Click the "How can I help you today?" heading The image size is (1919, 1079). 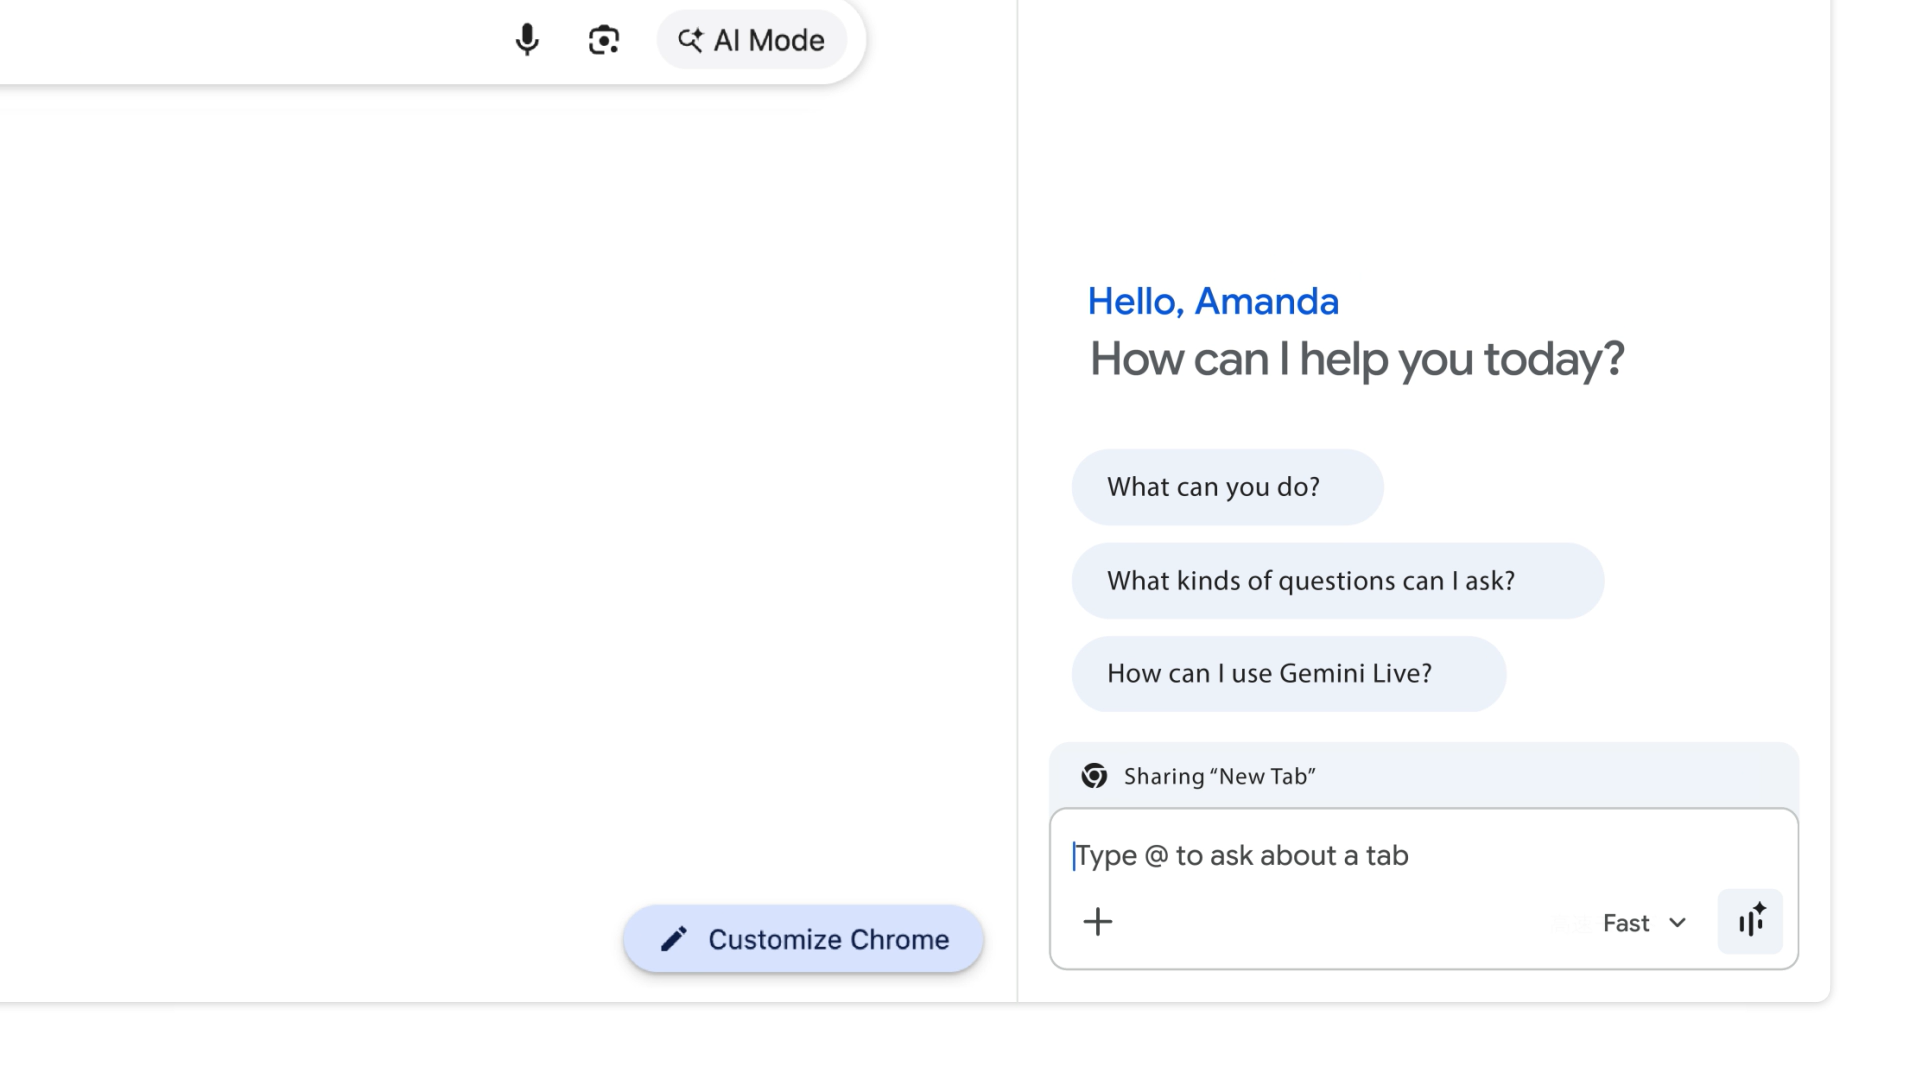(1357, 359)
